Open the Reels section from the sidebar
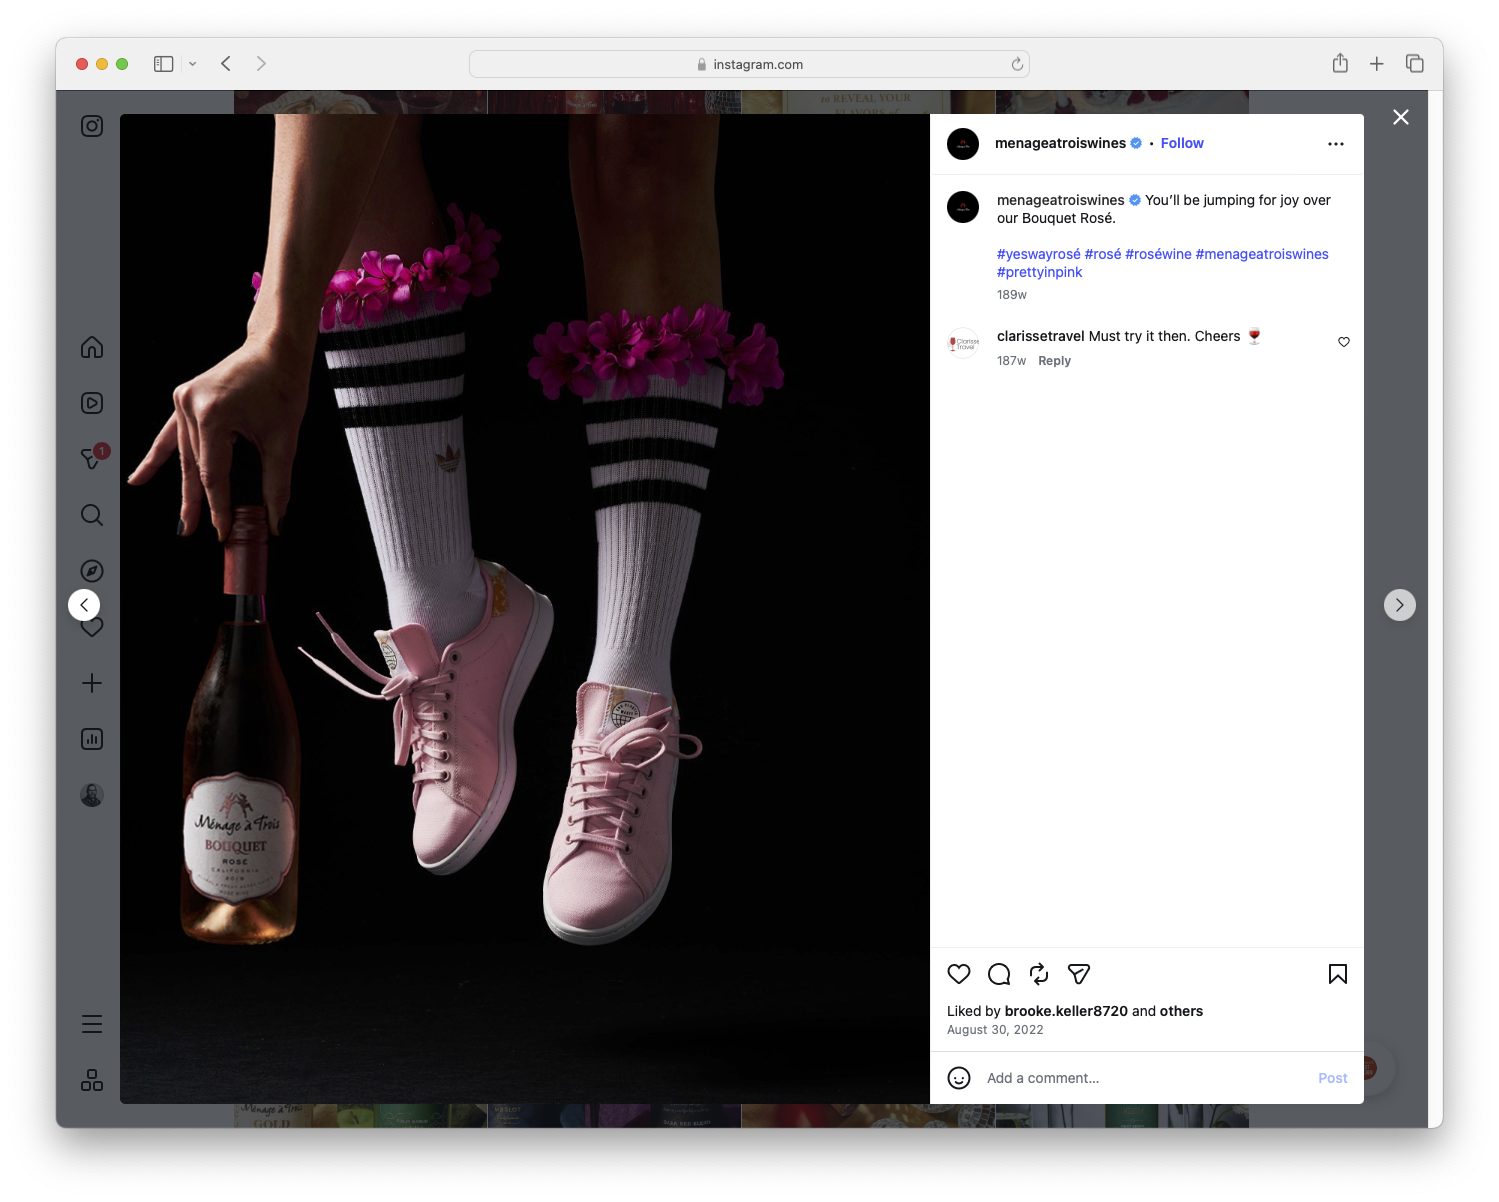This screenshot has width=1499, height=1202. (x=91, y=403)
